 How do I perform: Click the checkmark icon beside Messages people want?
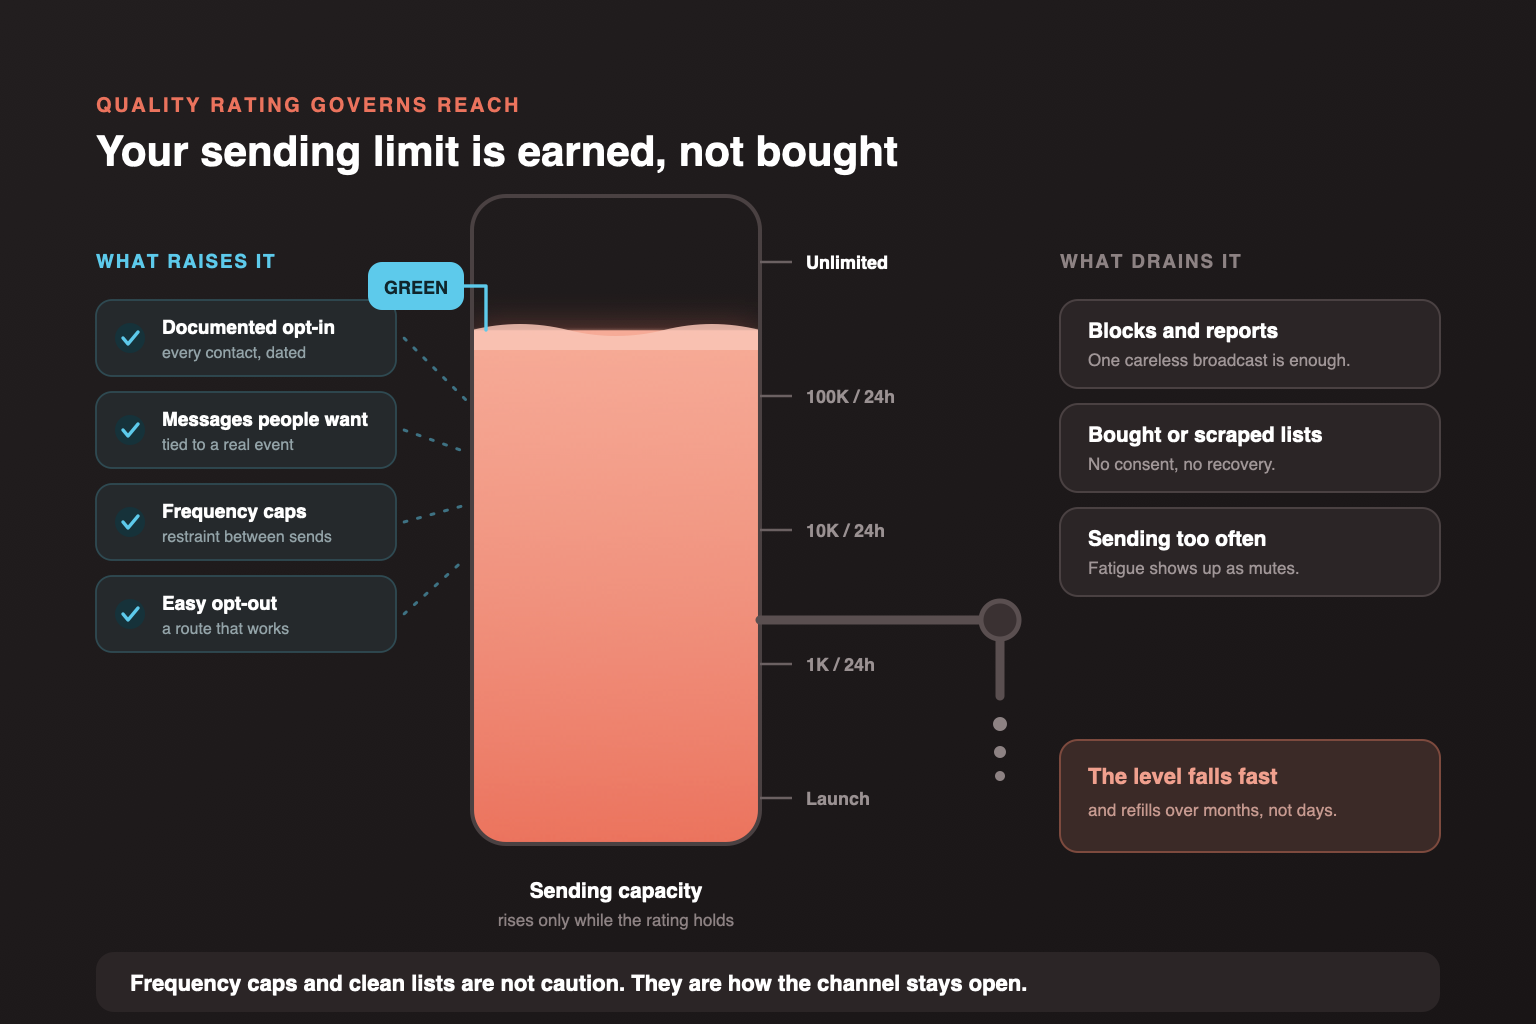click(130, 430)
